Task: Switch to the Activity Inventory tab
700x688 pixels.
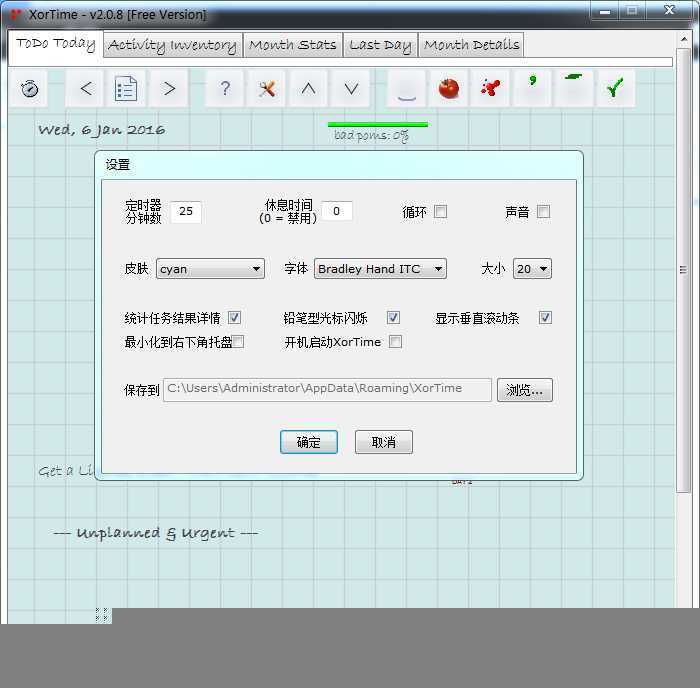Action: tap(173, 45)
